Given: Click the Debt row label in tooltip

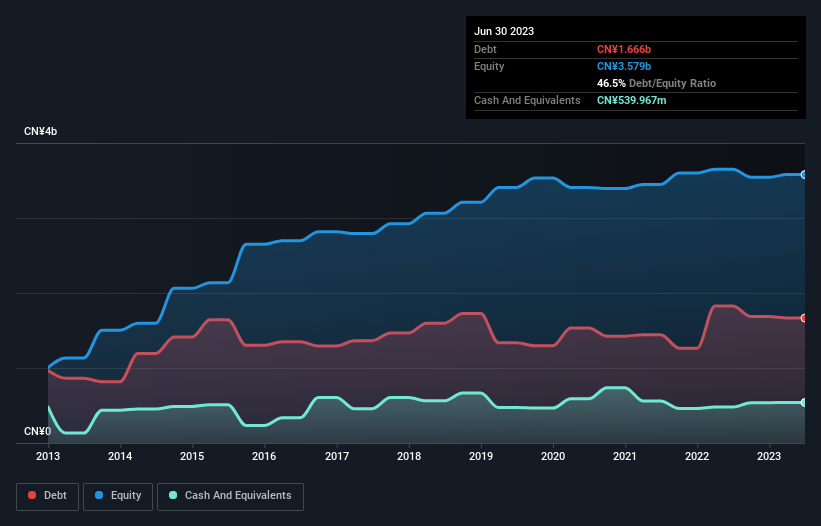Looking at the screenshot, I should click(x=485, y=49).
